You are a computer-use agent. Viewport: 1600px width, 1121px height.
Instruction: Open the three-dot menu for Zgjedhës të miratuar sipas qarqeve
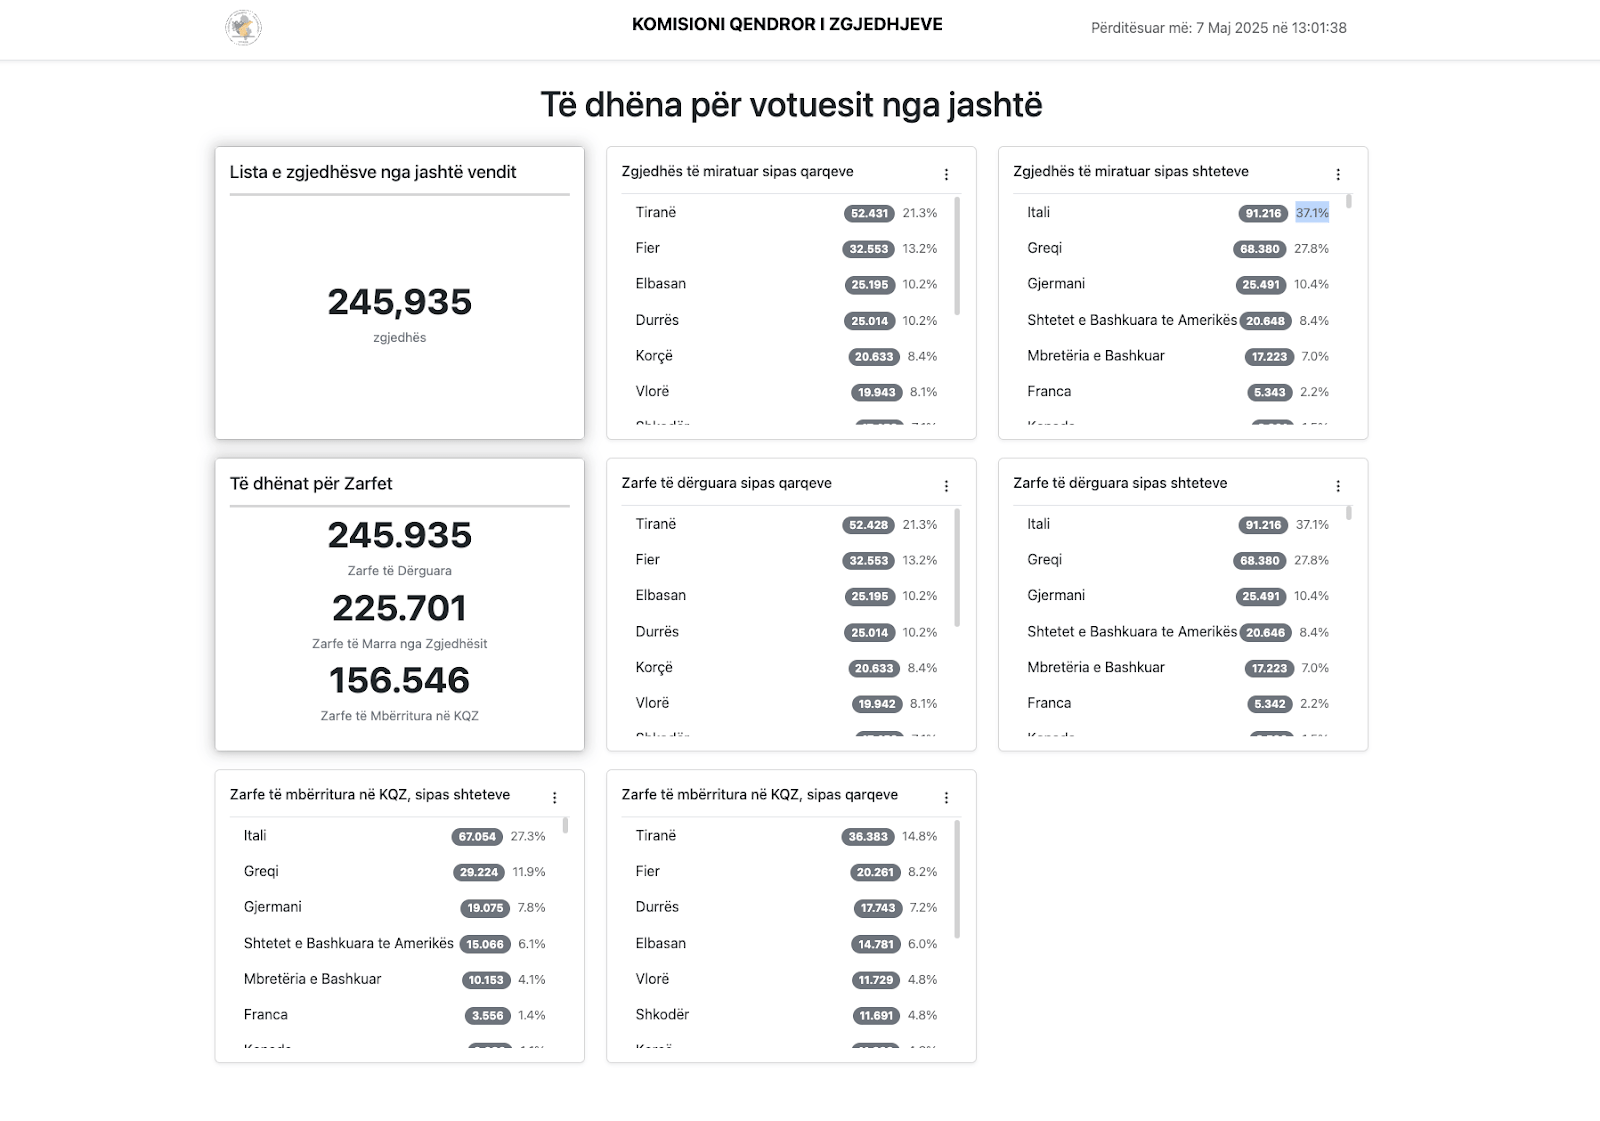tap(946, 174)
